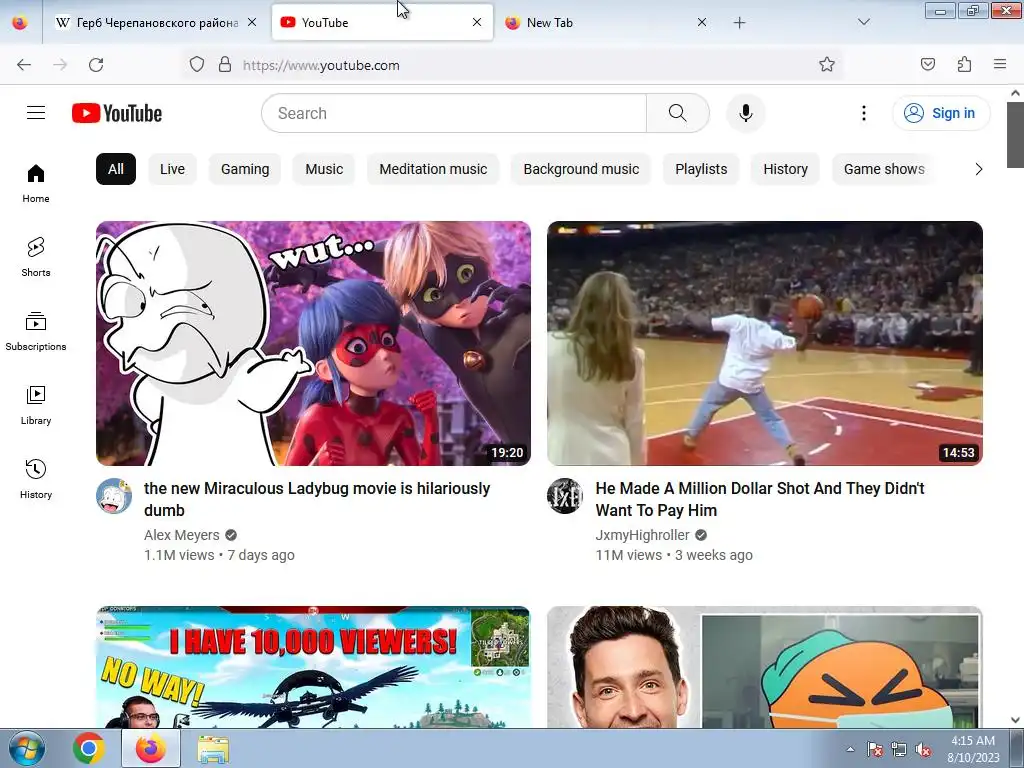Click the browser back arrow
The width and height of the screenshot is (1024, 768).
tap(24, 65)
